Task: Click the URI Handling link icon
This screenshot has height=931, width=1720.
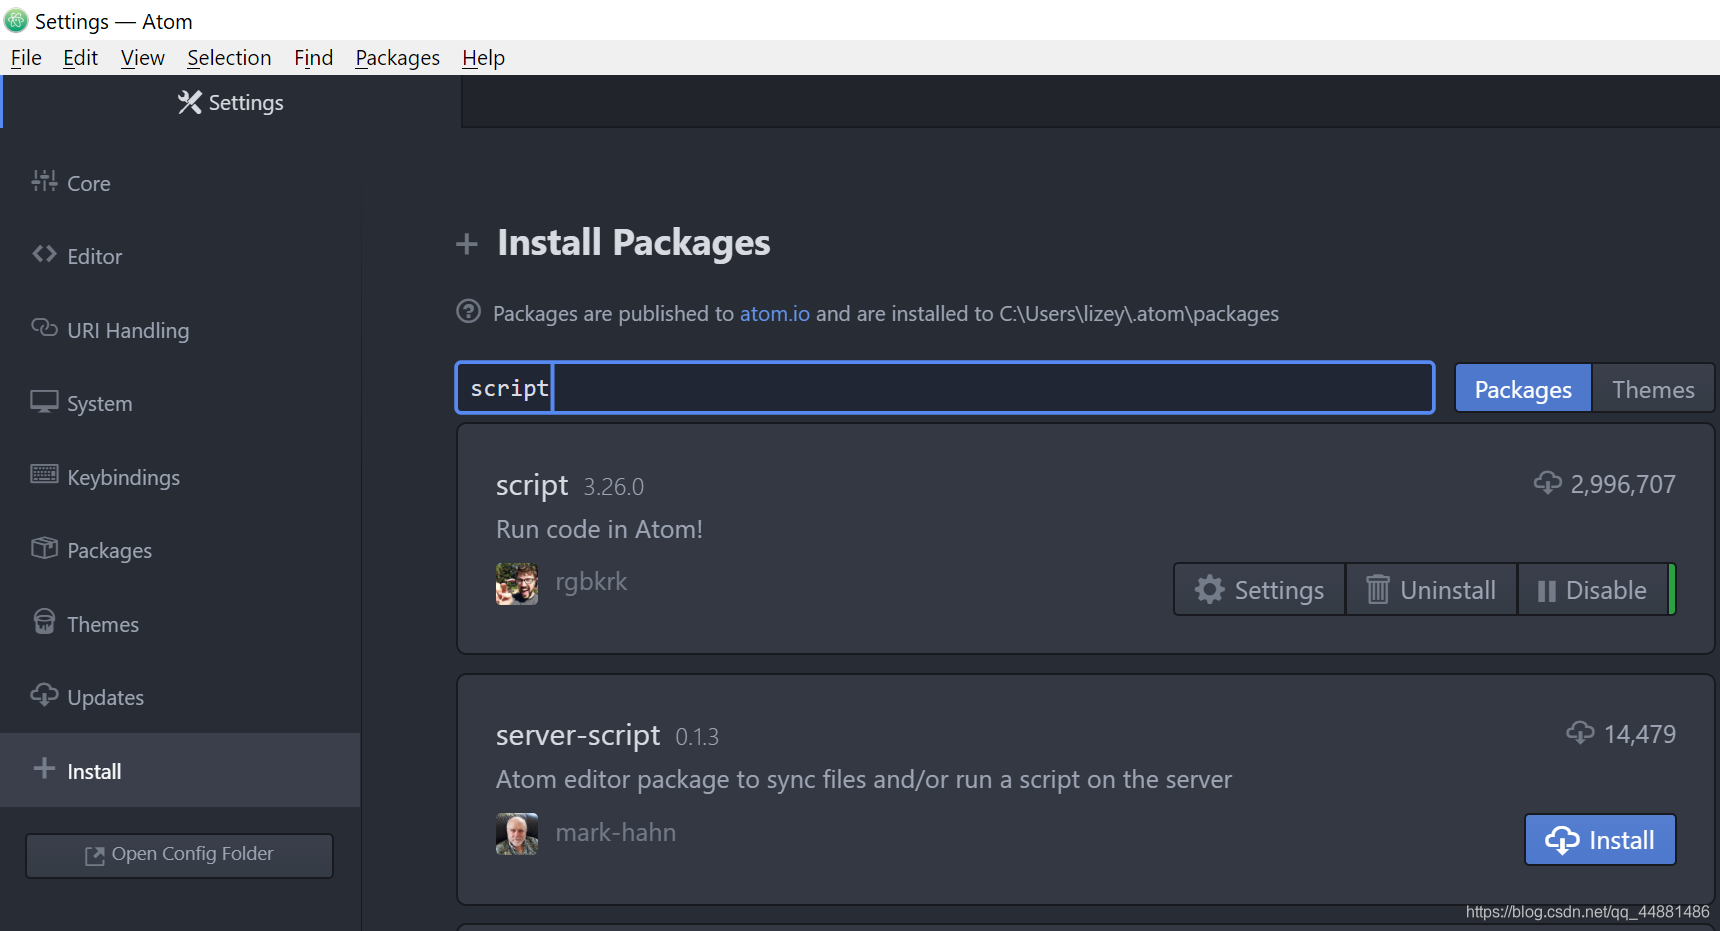Action: point(44,328)
